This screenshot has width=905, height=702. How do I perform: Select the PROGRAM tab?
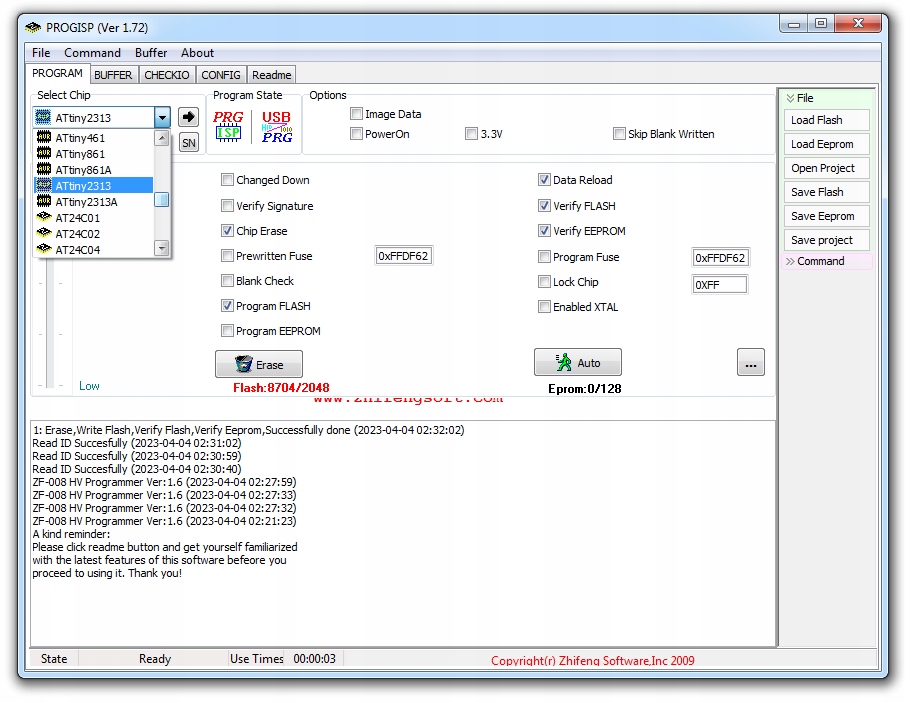click(x=57, y=73)
